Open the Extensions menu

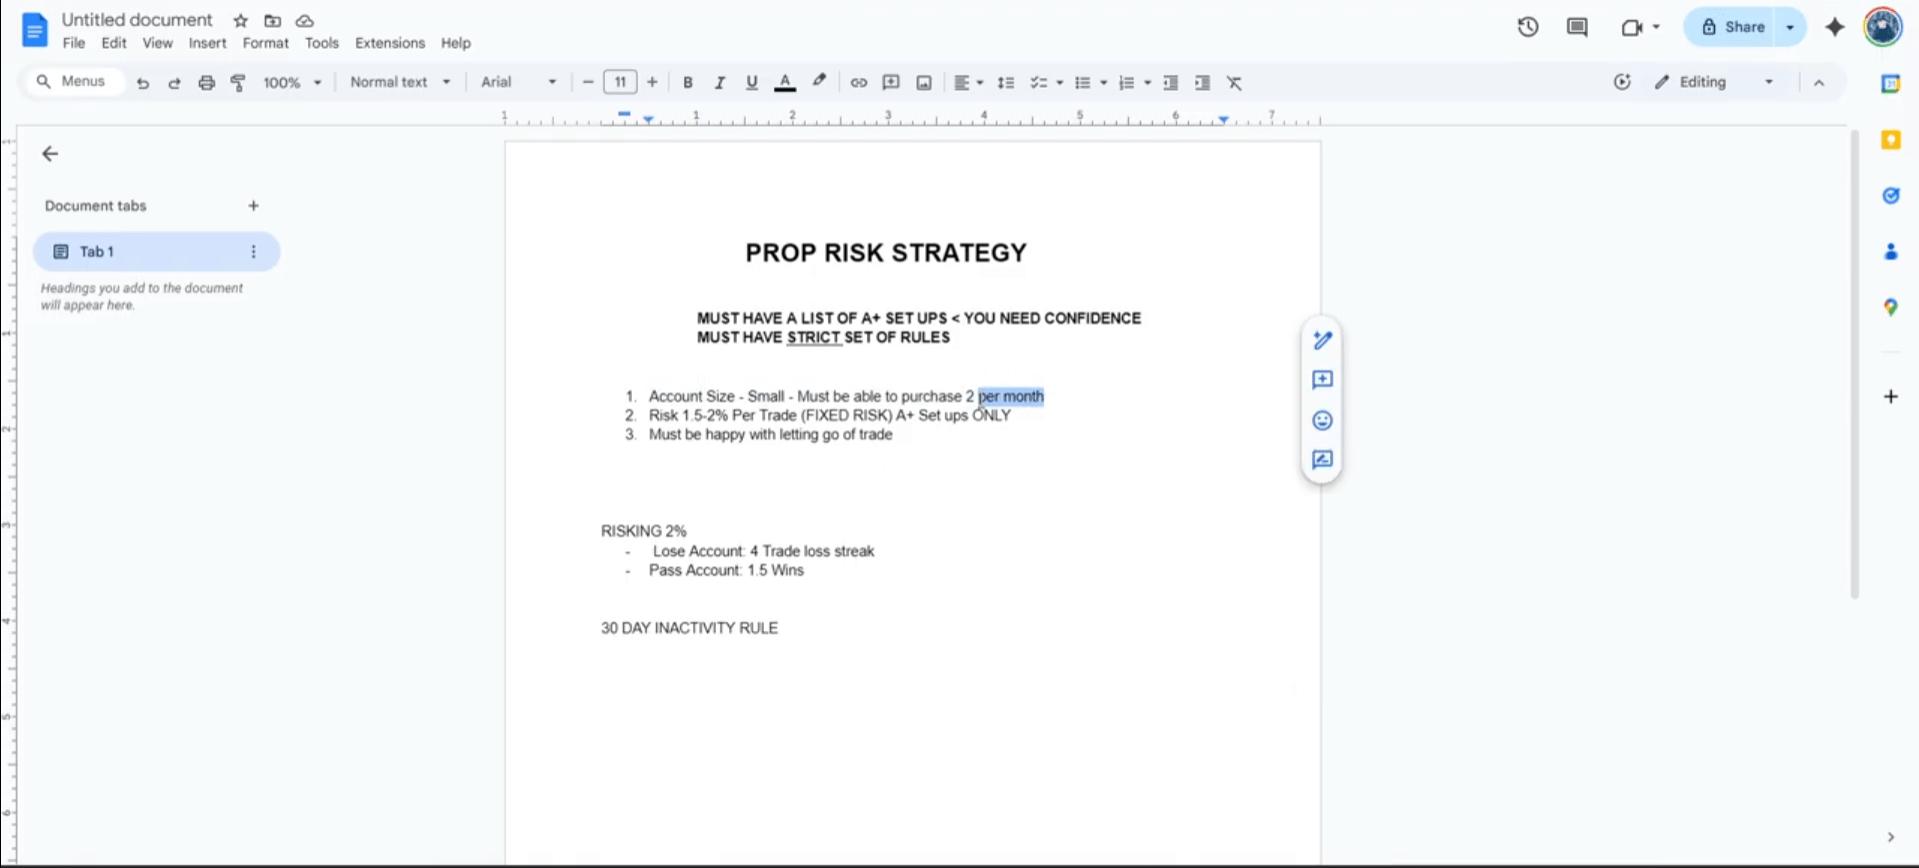[390, 43]
